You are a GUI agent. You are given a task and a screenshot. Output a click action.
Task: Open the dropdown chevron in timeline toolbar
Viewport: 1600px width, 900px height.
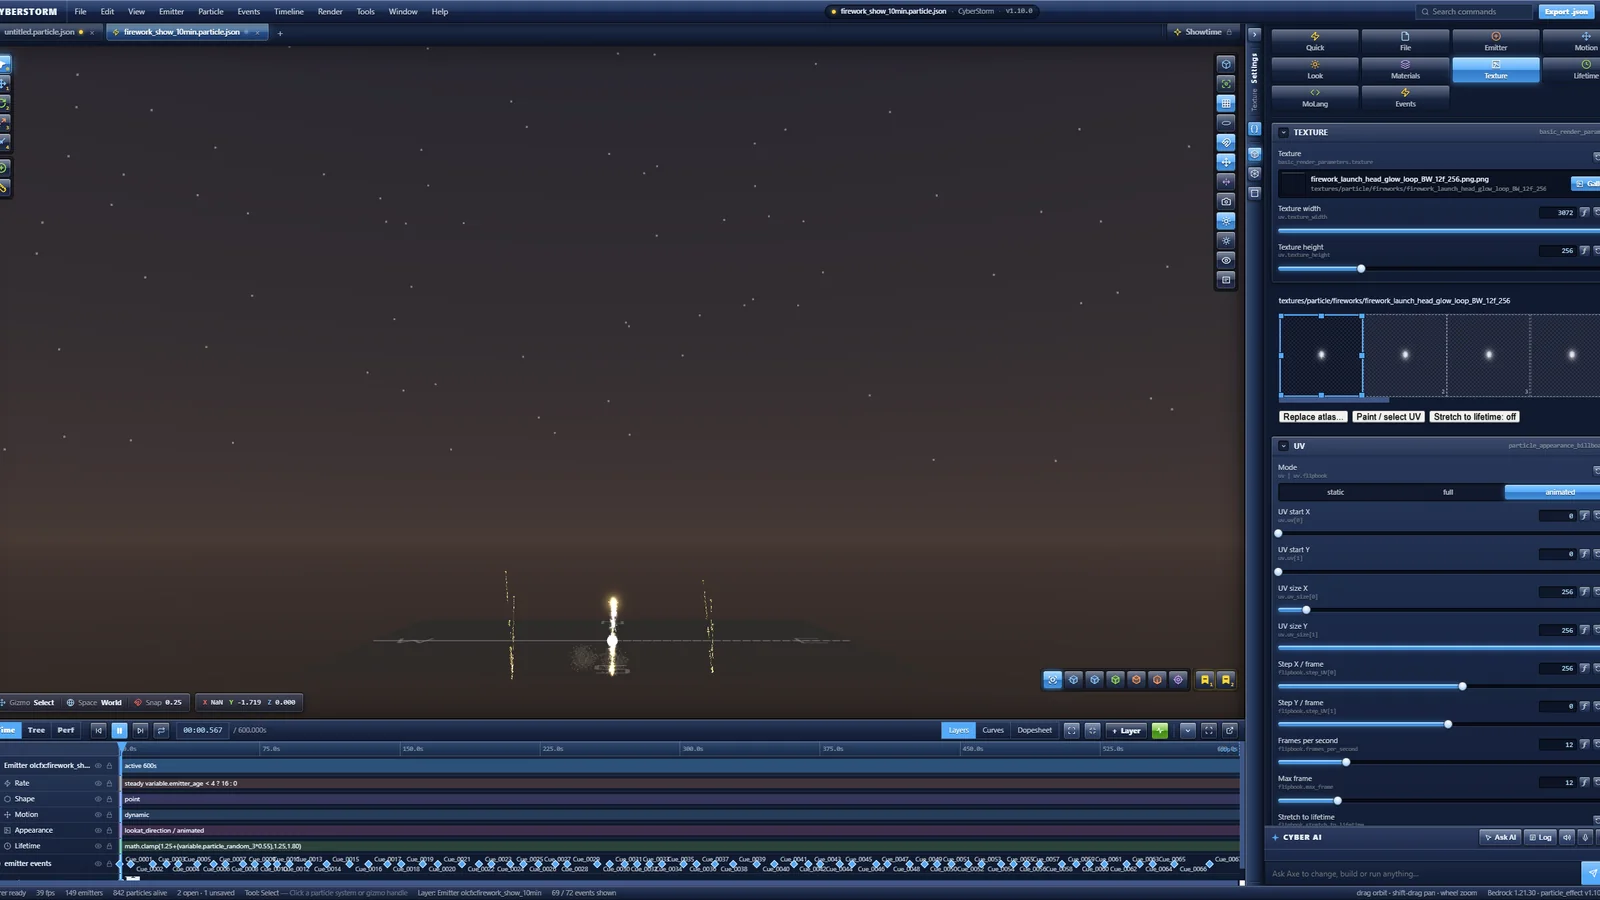[x=1188, y=730]
